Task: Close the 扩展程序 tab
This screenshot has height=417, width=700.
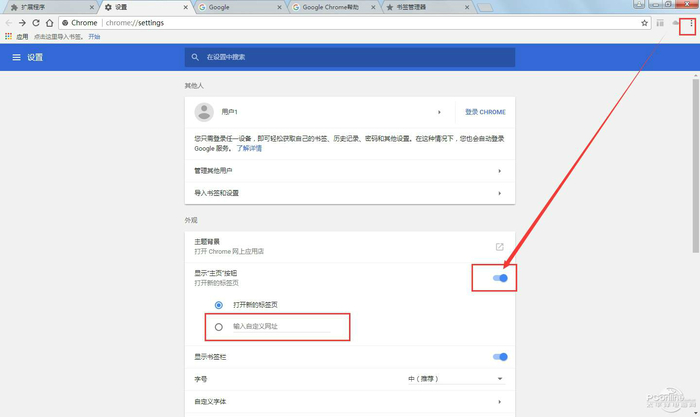Action: (92, 7)
